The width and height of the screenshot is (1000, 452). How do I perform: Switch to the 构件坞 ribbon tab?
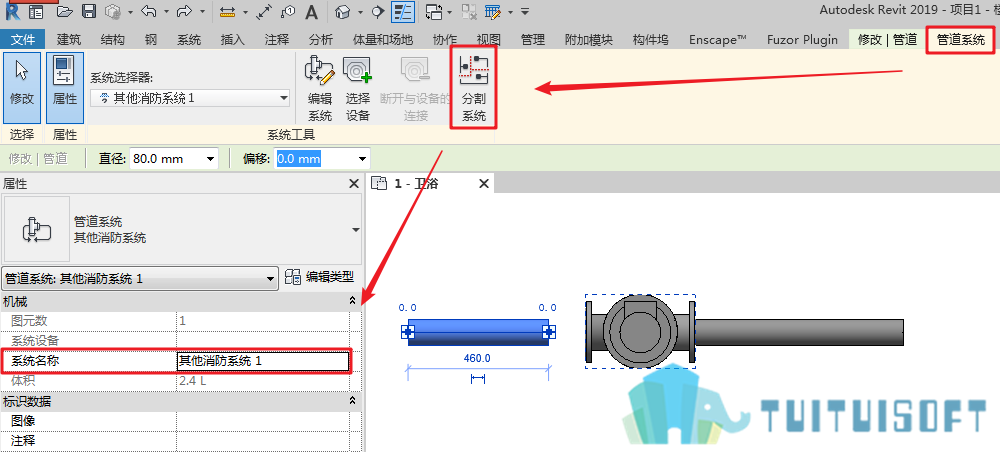(651, 40)
